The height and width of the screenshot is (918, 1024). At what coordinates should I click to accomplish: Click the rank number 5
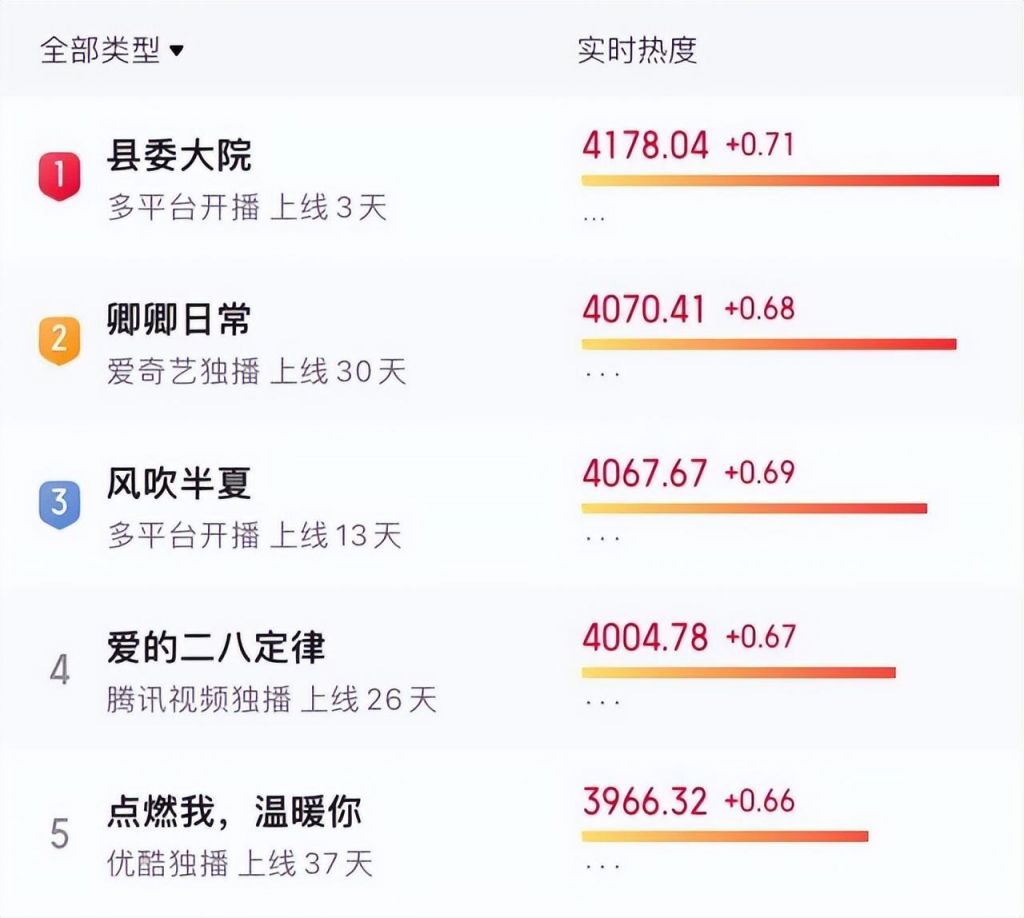pyautogui.click(x=59, y=834)
